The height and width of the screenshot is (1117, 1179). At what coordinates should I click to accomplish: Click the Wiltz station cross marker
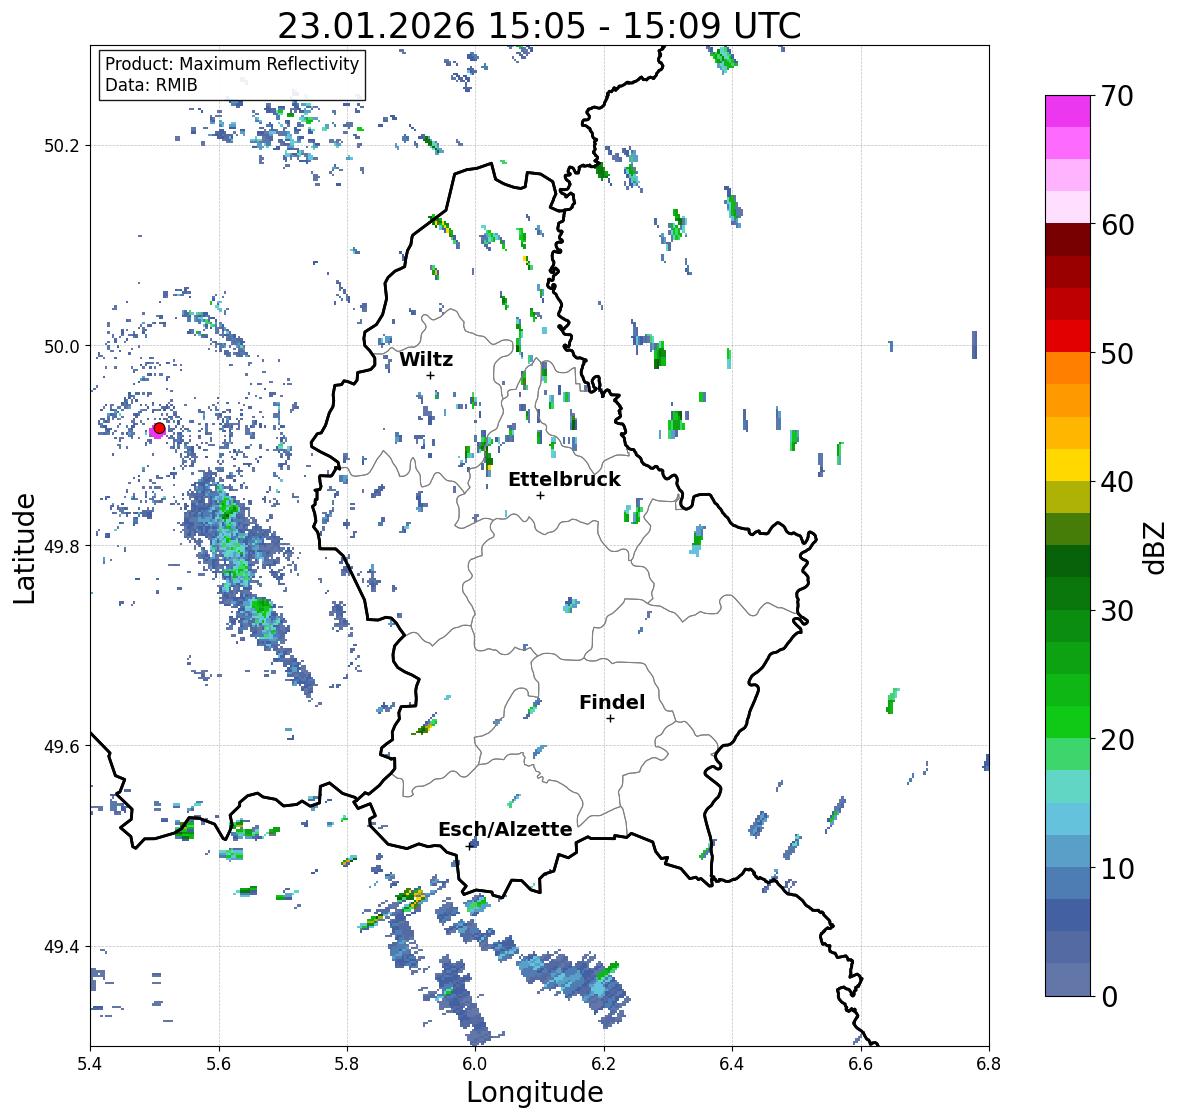430,375
